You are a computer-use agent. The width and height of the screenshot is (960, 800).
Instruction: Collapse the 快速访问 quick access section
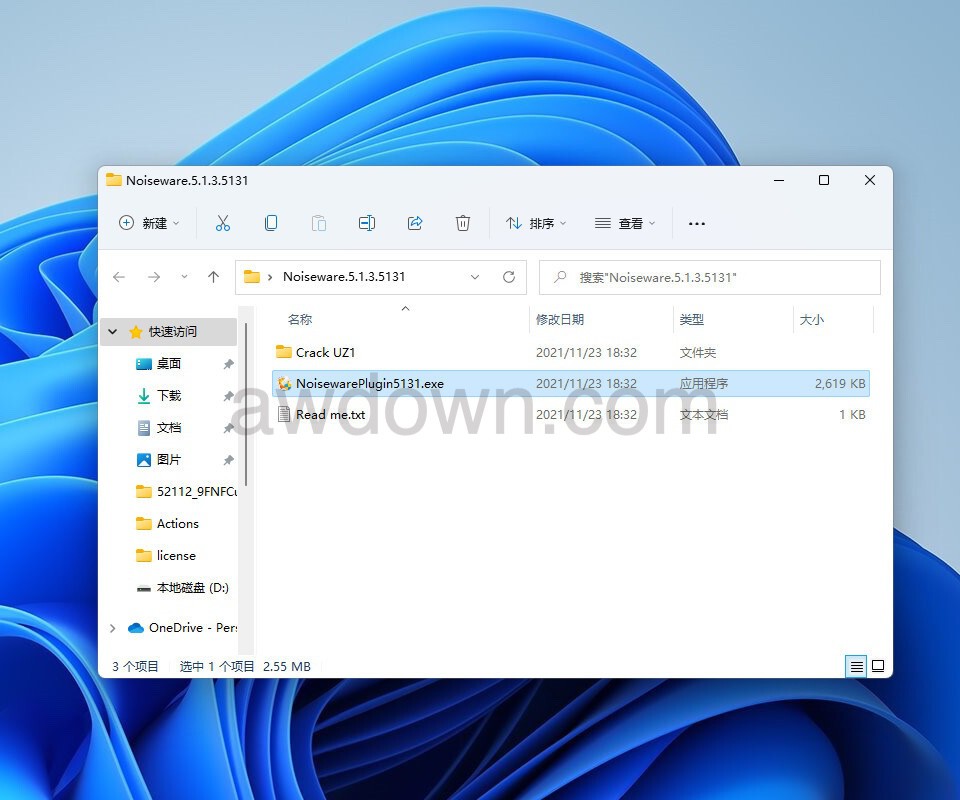tap(112, 332)
